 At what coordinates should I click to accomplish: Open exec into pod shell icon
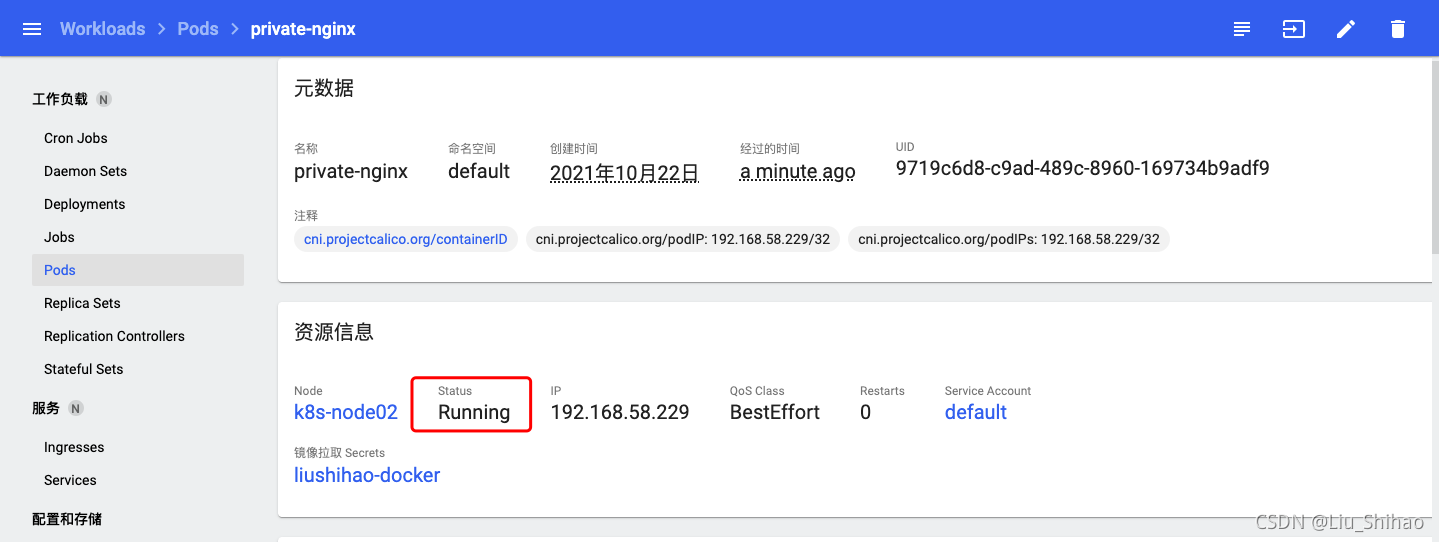[1294, 29]
